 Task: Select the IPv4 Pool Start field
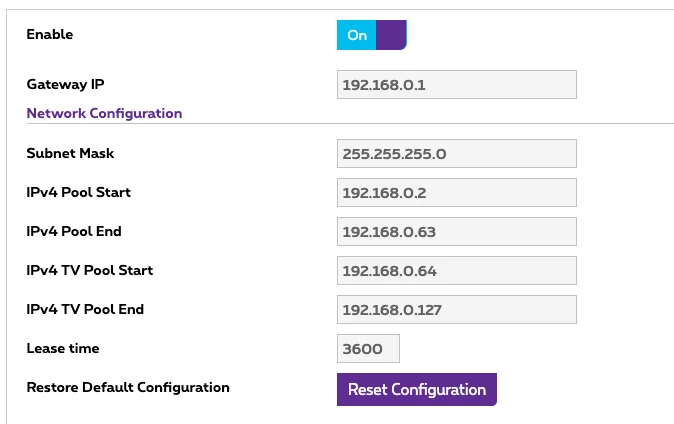457,193
